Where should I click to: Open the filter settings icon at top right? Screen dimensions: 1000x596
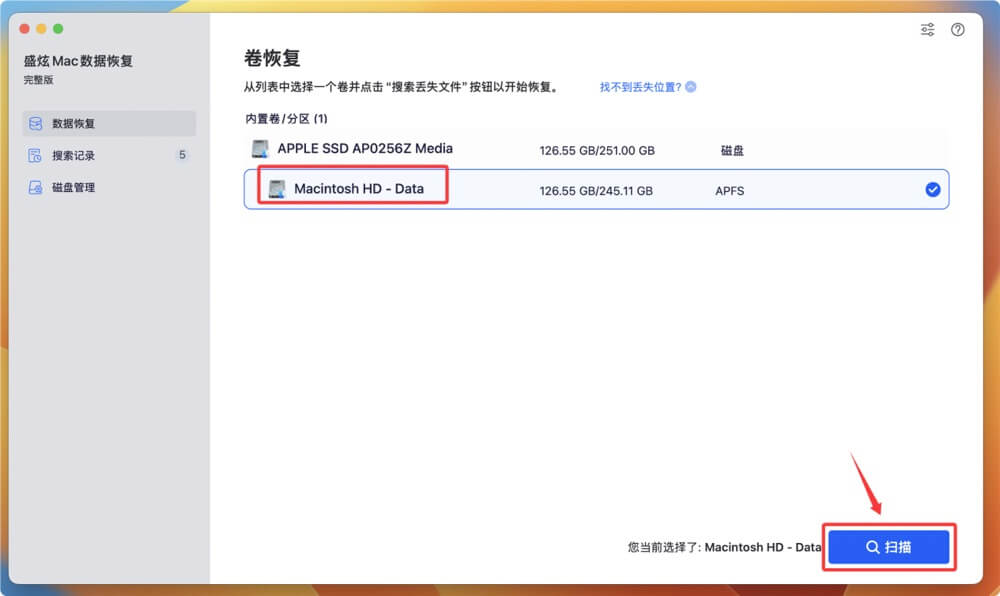click(927, 29)
